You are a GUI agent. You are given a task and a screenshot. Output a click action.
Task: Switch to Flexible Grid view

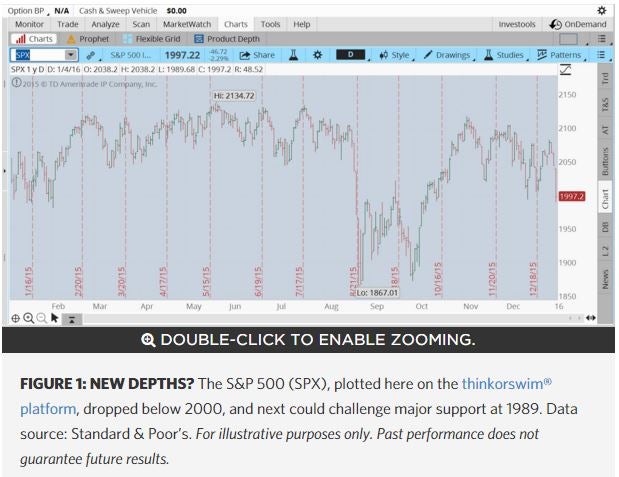151,39
